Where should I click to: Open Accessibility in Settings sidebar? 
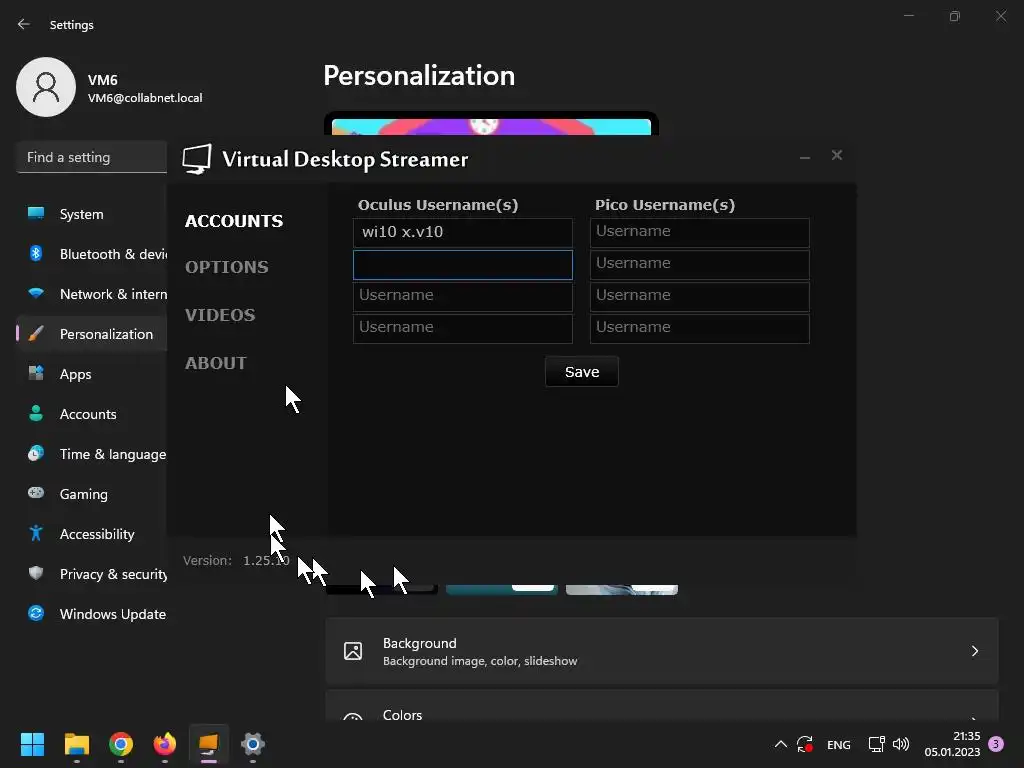point(91,534)
